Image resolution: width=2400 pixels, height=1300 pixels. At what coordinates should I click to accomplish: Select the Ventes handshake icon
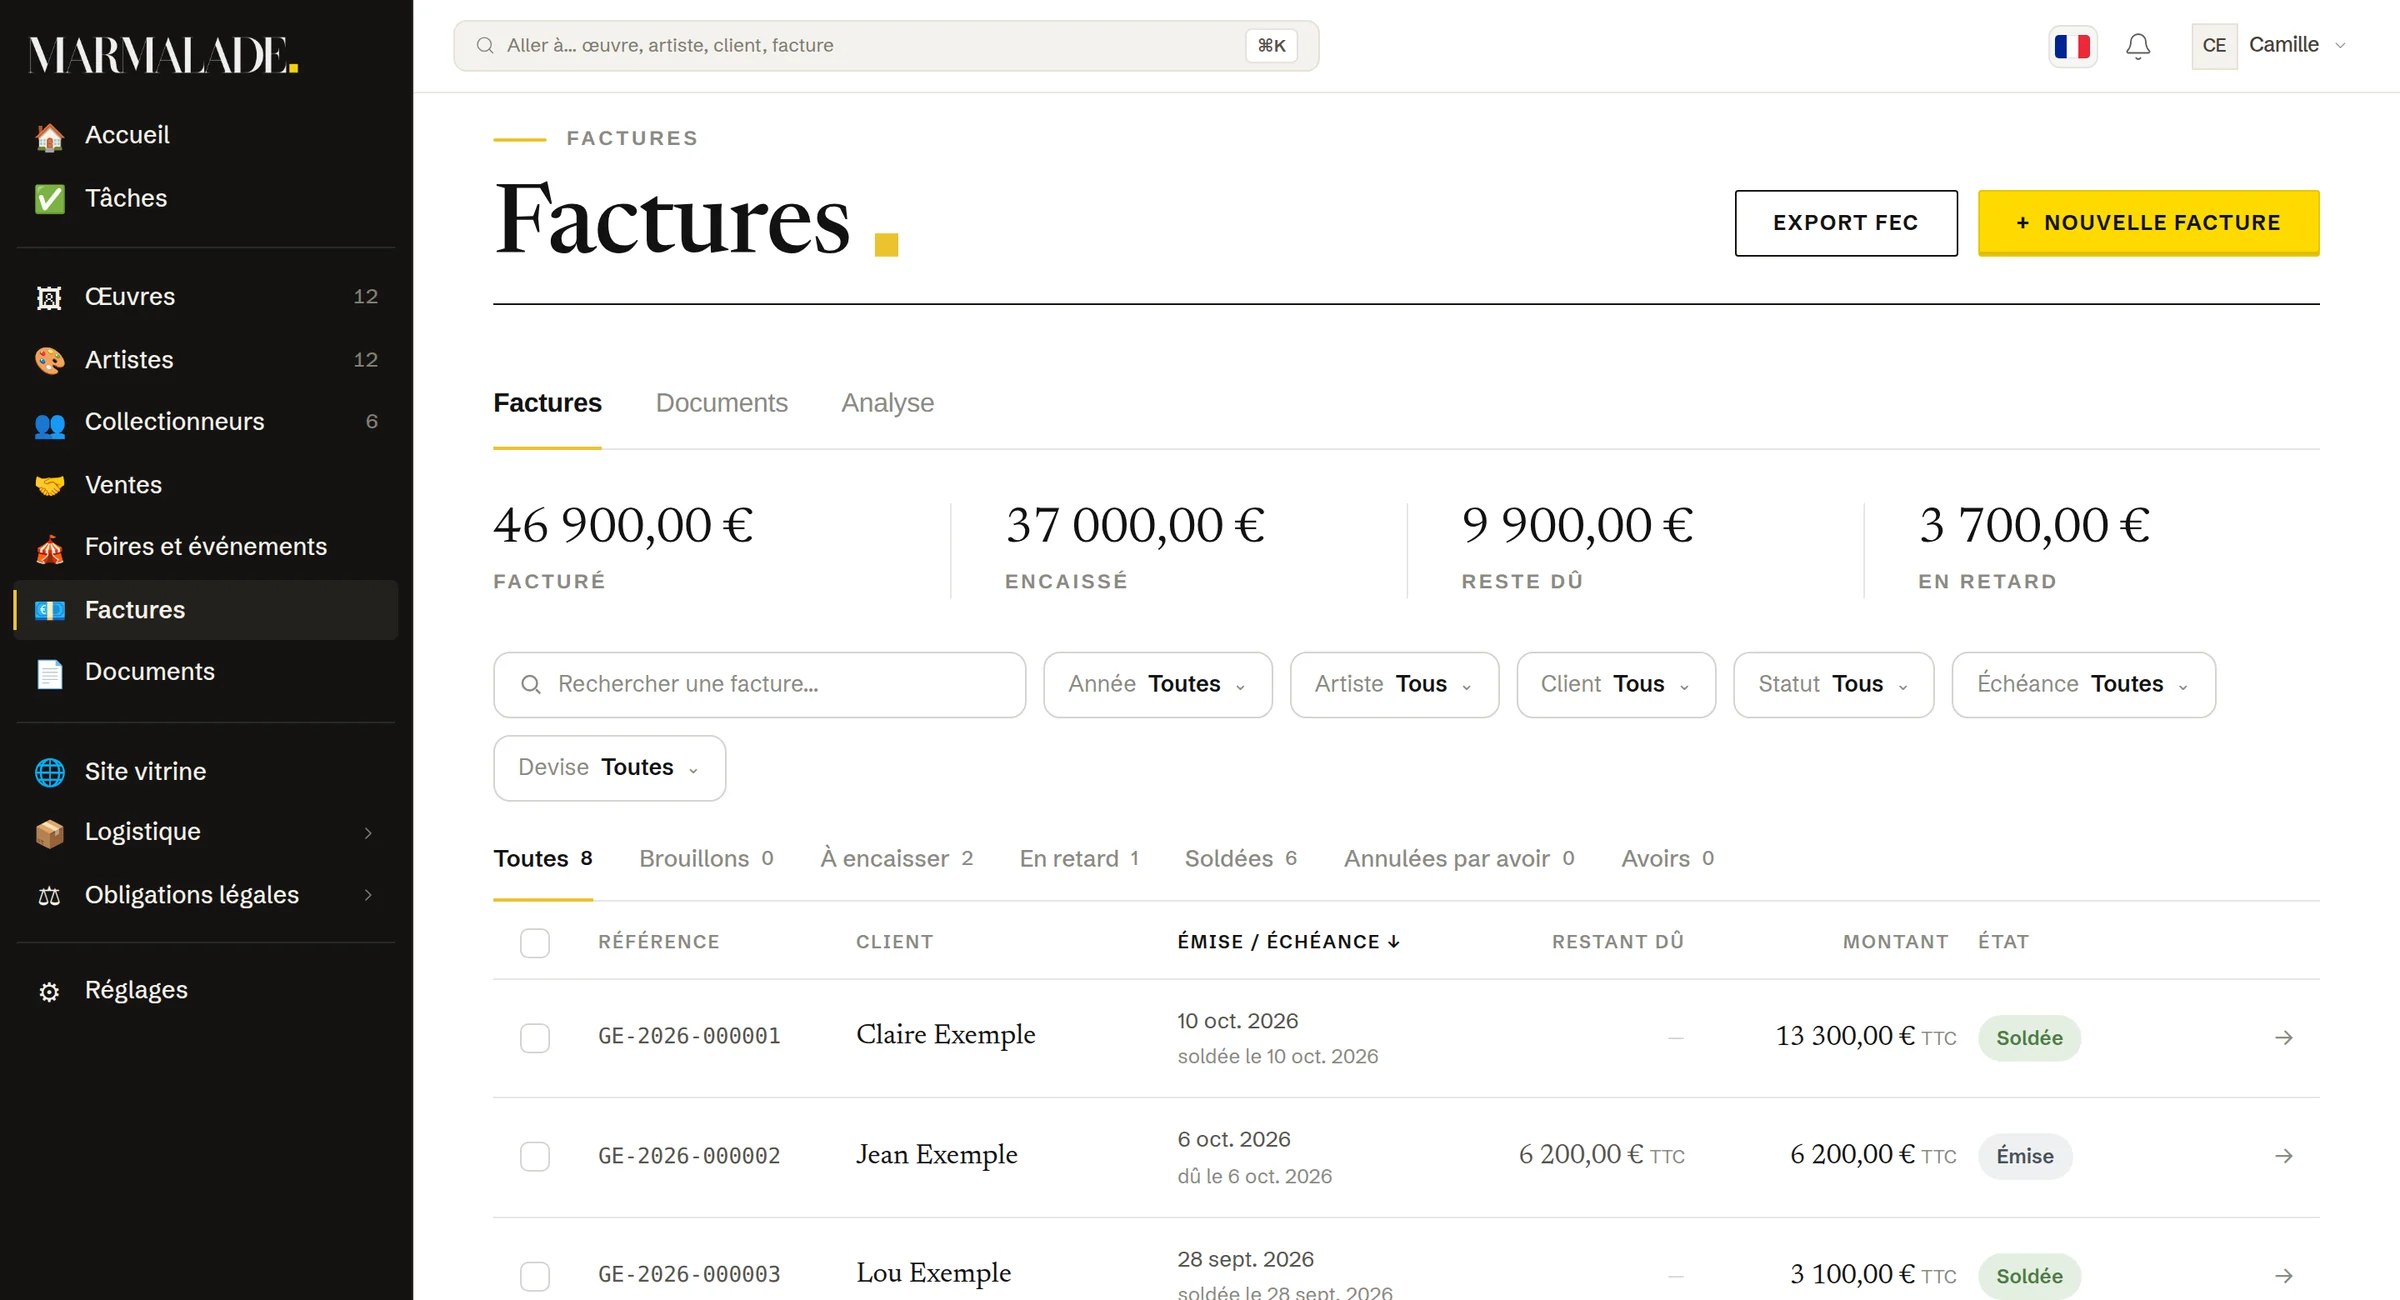pos(49,485)
